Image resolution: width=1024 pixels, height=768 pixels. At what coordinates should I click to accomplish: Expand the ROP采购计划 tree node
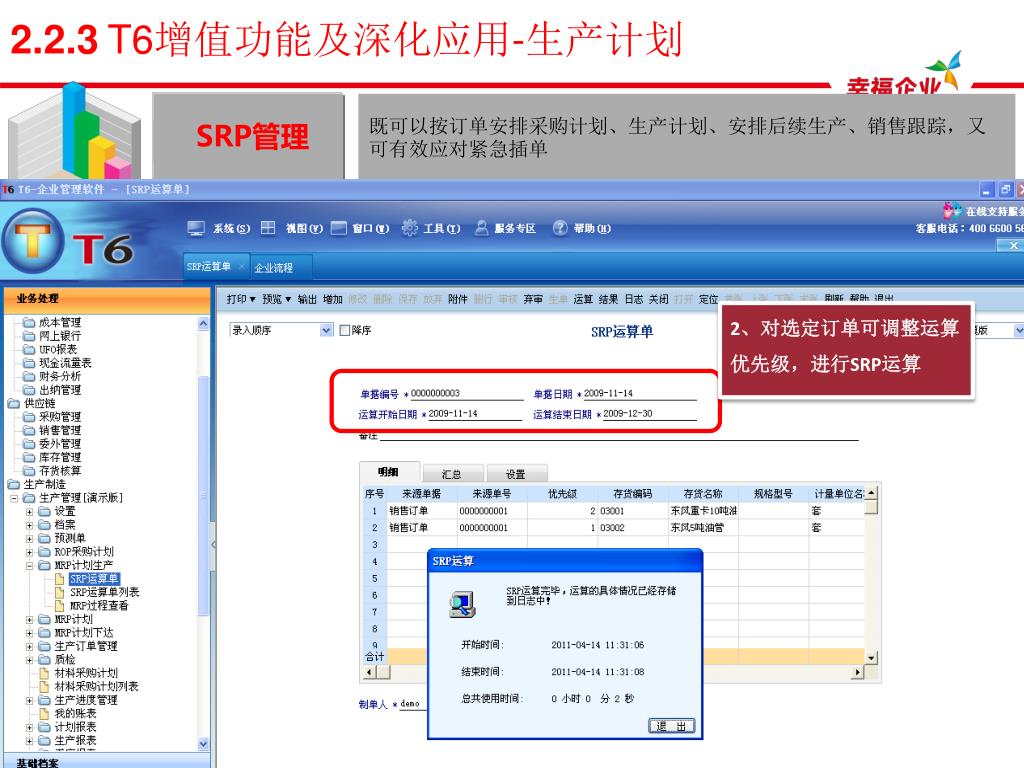click(29, 552)
